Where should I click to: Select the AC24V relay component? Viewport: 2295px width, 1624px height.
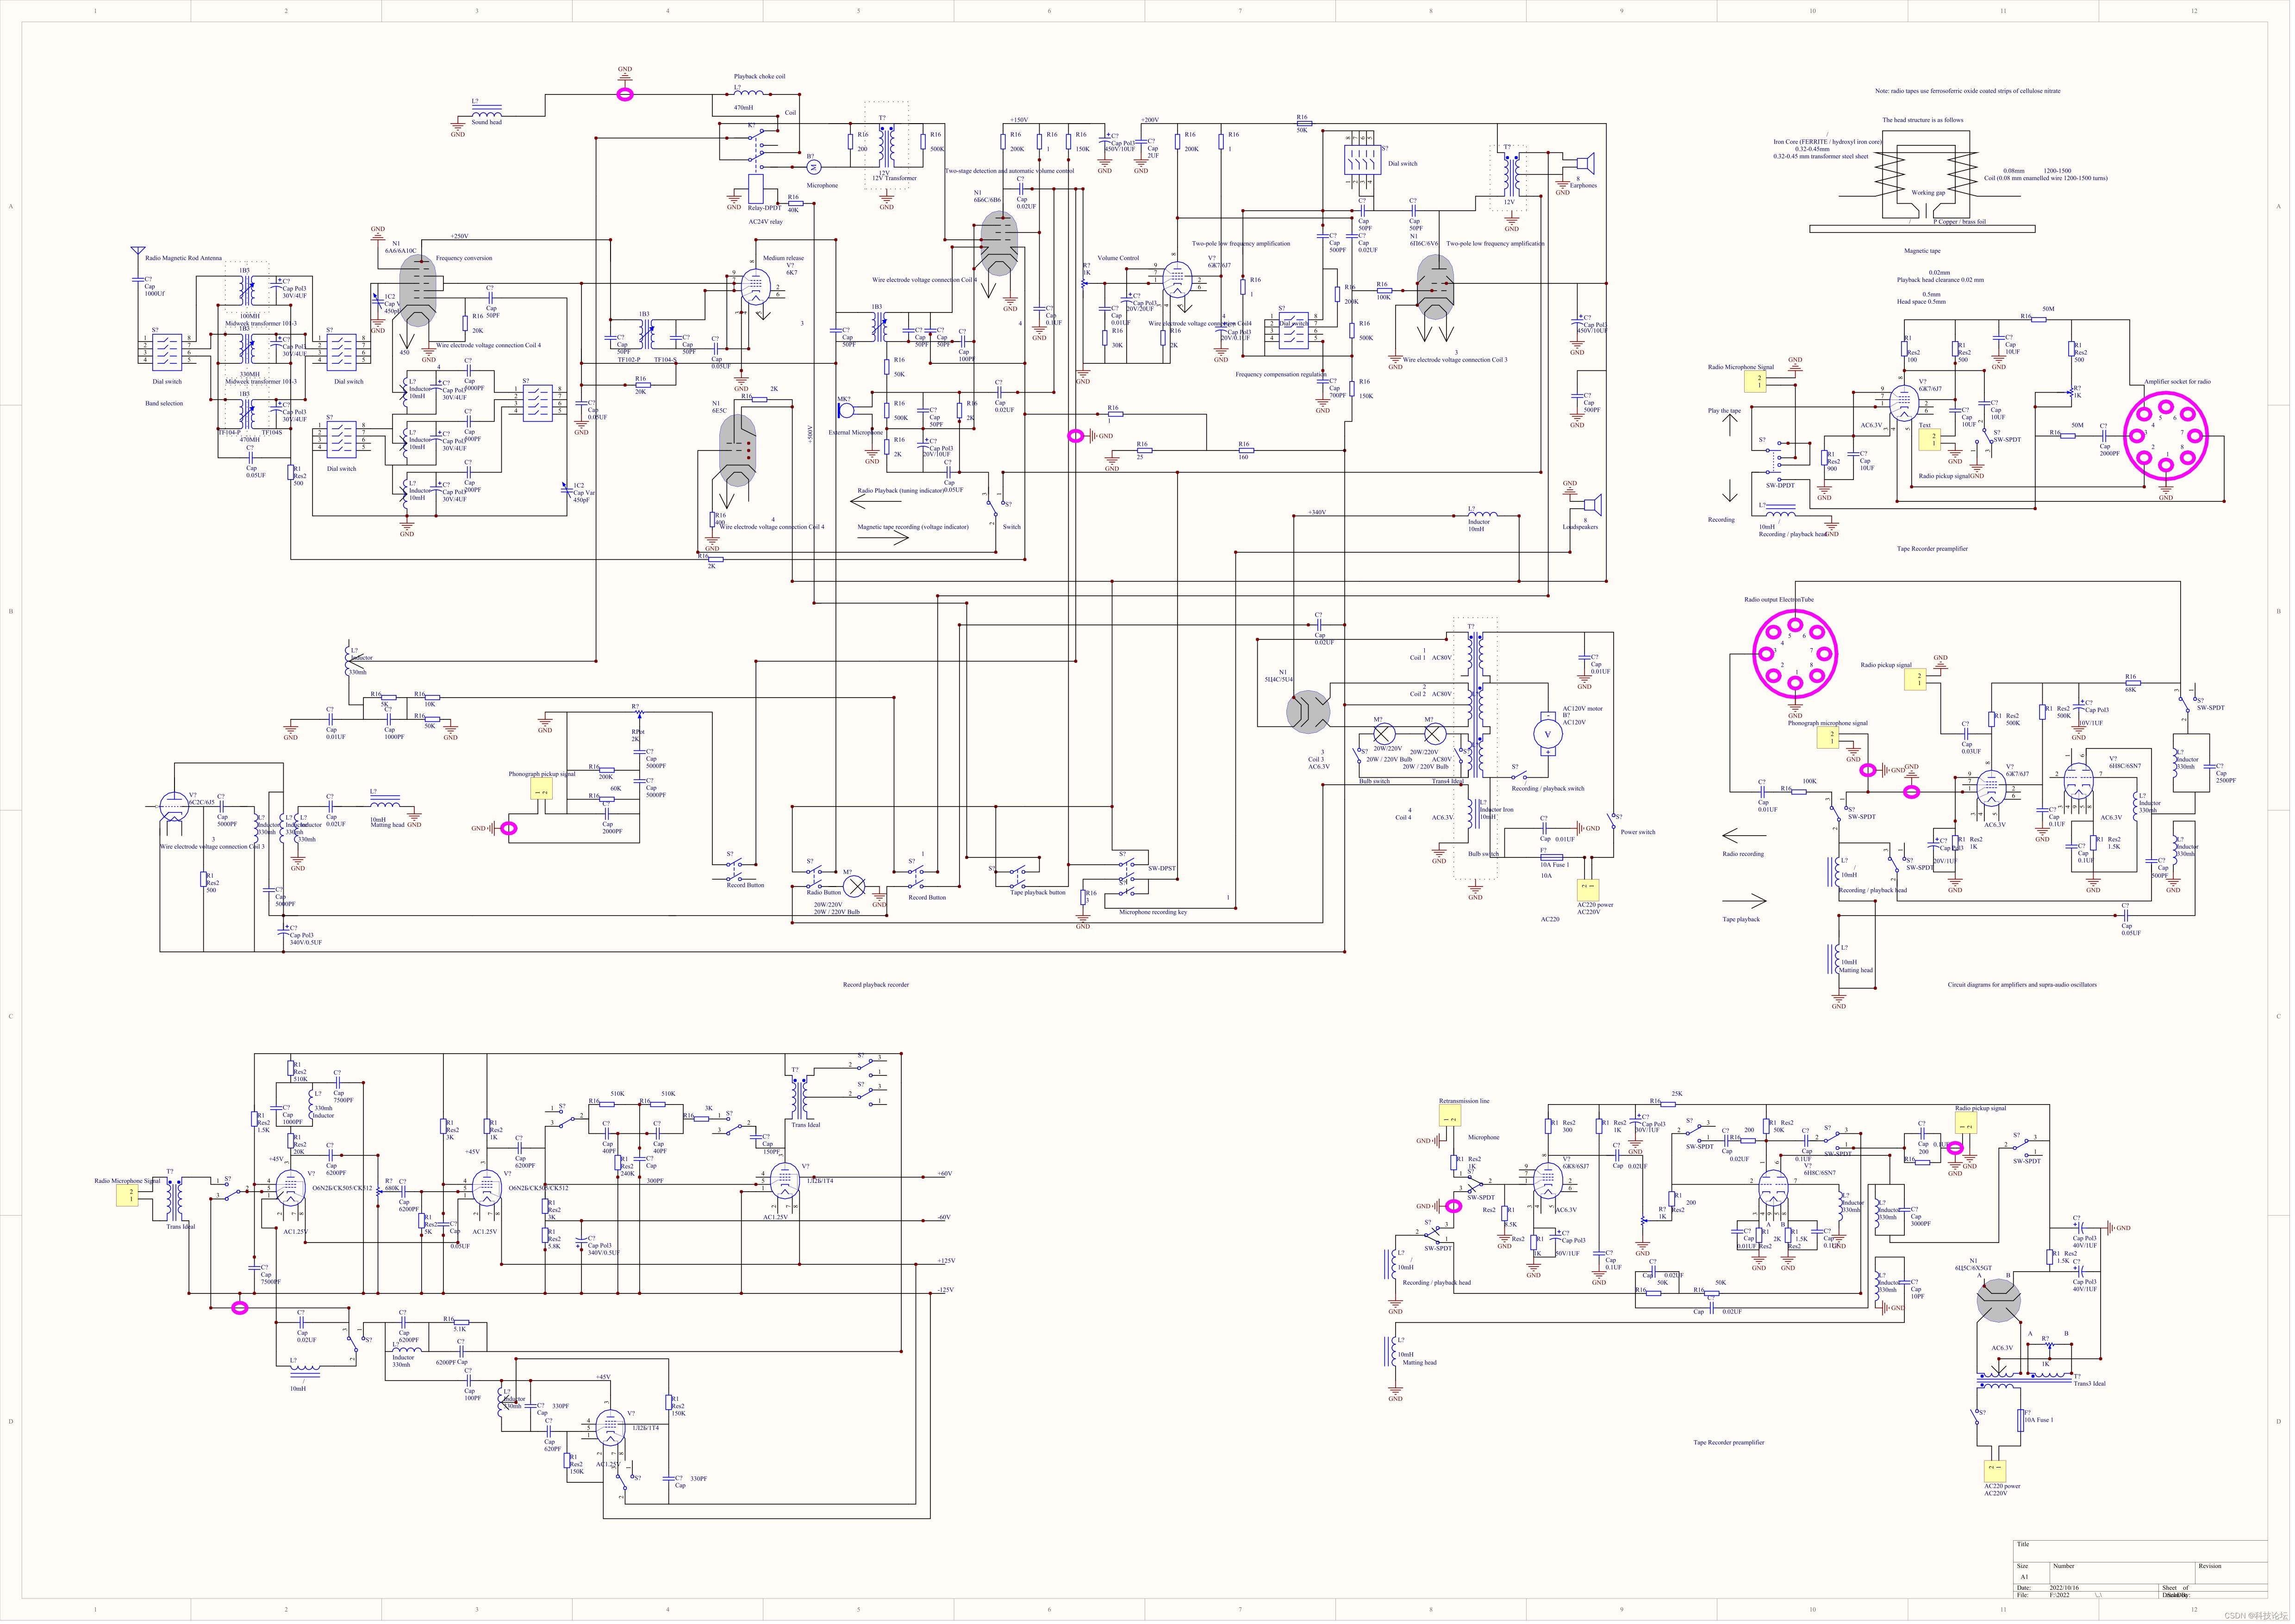[x=757, y=189]
